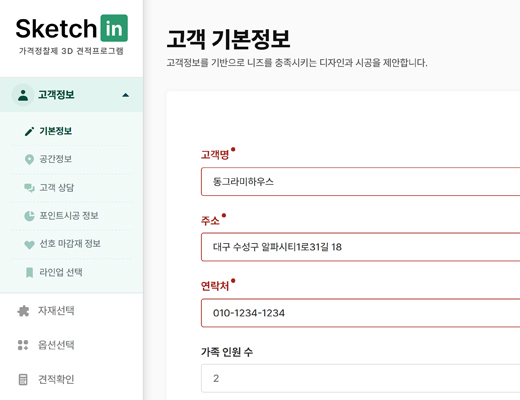Click the puzzle piece icon for 자재선택
The image size is (520, 400).
click(23, 311)
